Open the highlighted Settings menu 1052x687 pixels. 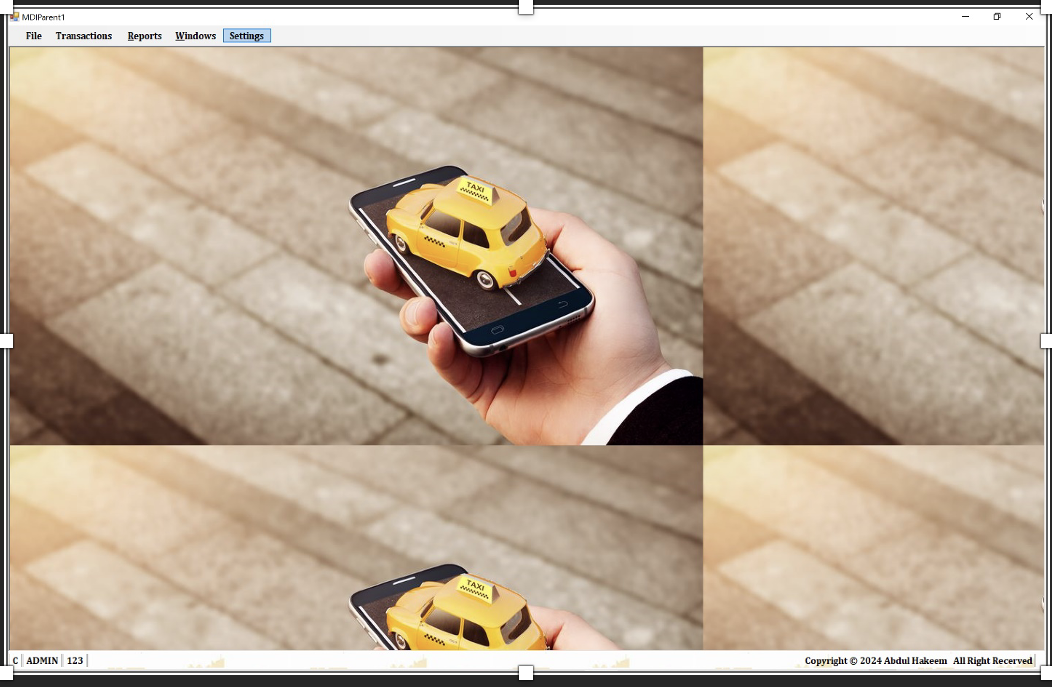(x=247, y=36)
